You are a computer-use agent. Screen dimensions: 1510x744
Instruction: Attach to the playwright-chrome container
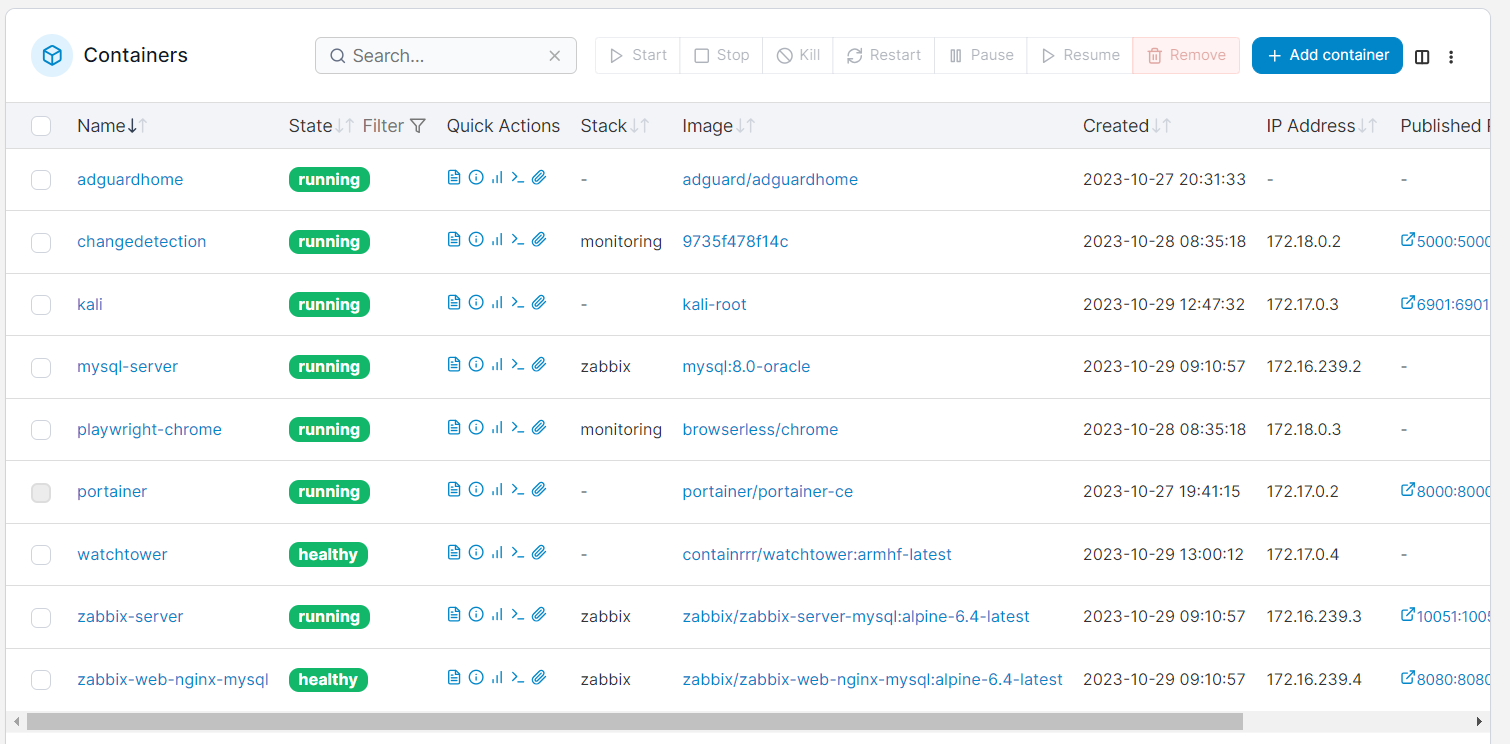[539, 427]
